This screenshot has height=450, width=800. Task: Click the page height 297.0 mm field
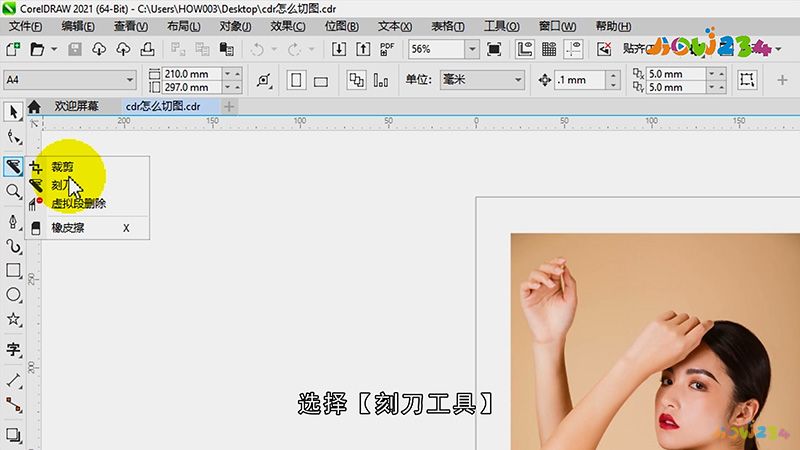tap(191, 87)
